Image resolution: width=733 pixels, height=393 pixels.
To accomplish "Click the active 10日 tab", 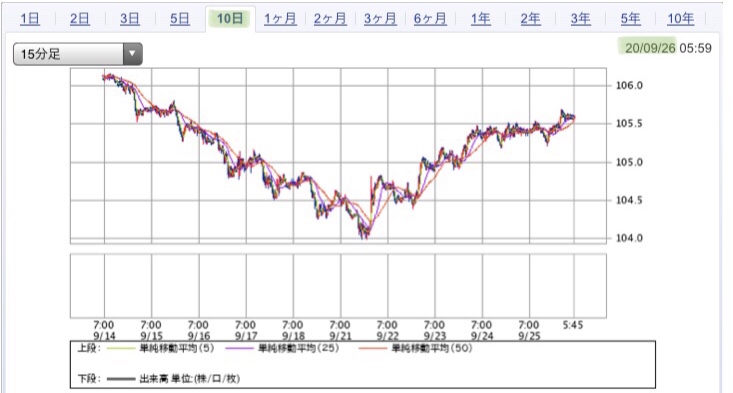I will tap(230, 19).
